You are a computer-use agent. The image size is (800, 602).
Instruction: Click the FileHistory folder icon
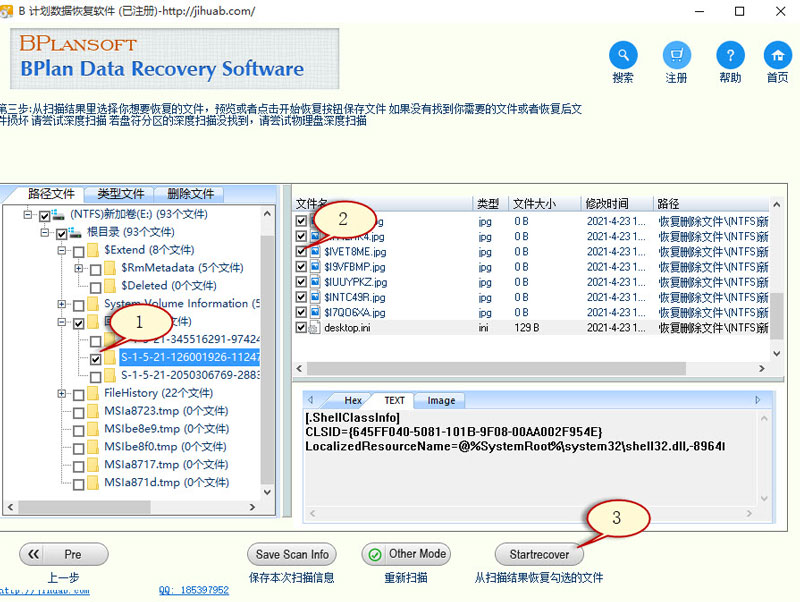(x=92, y=394)
